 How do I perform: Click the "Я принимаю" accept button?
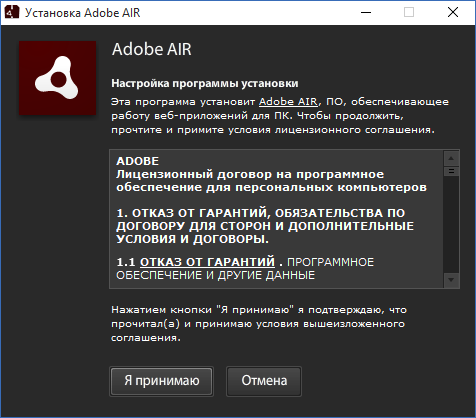[161, 381]
